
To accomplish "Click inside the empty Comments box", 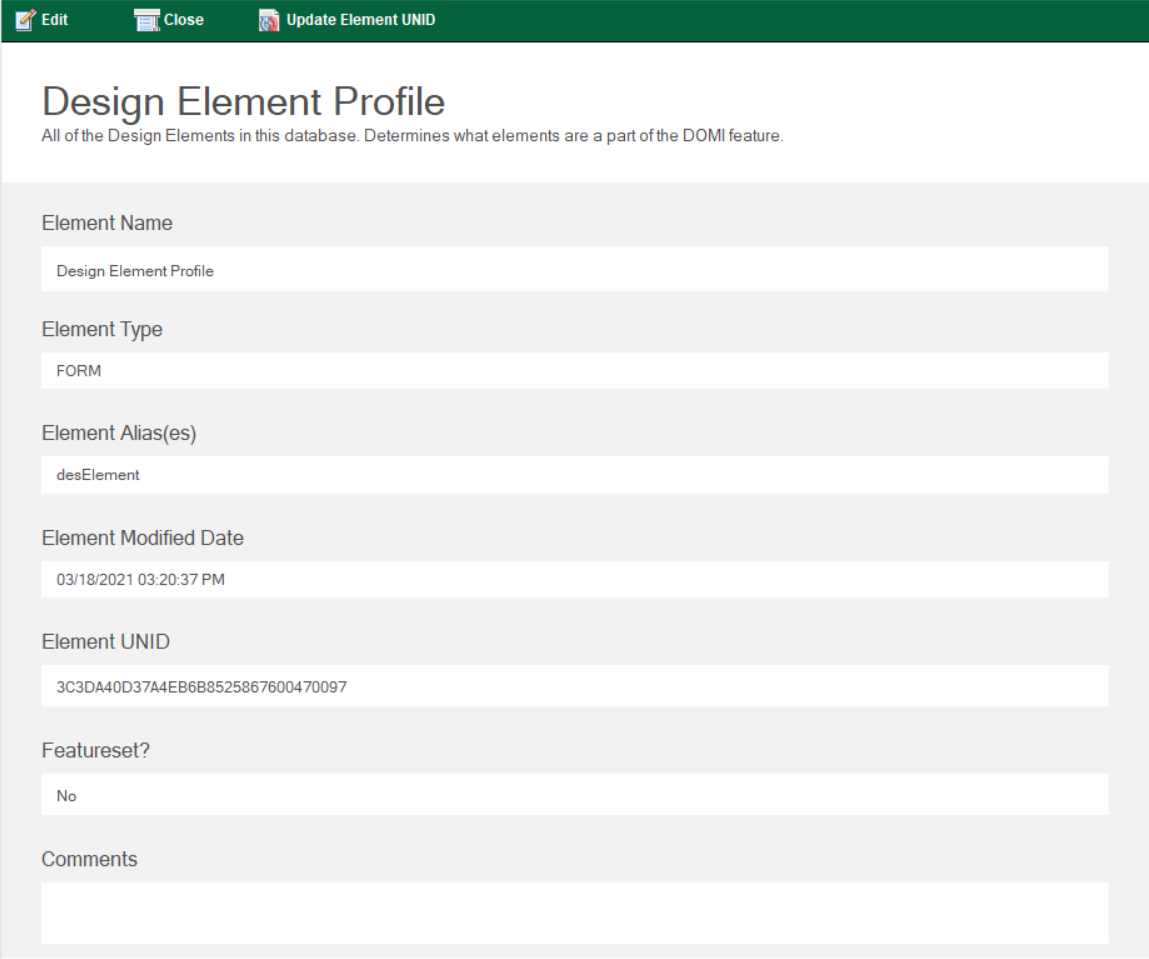I will click(574, 913).
